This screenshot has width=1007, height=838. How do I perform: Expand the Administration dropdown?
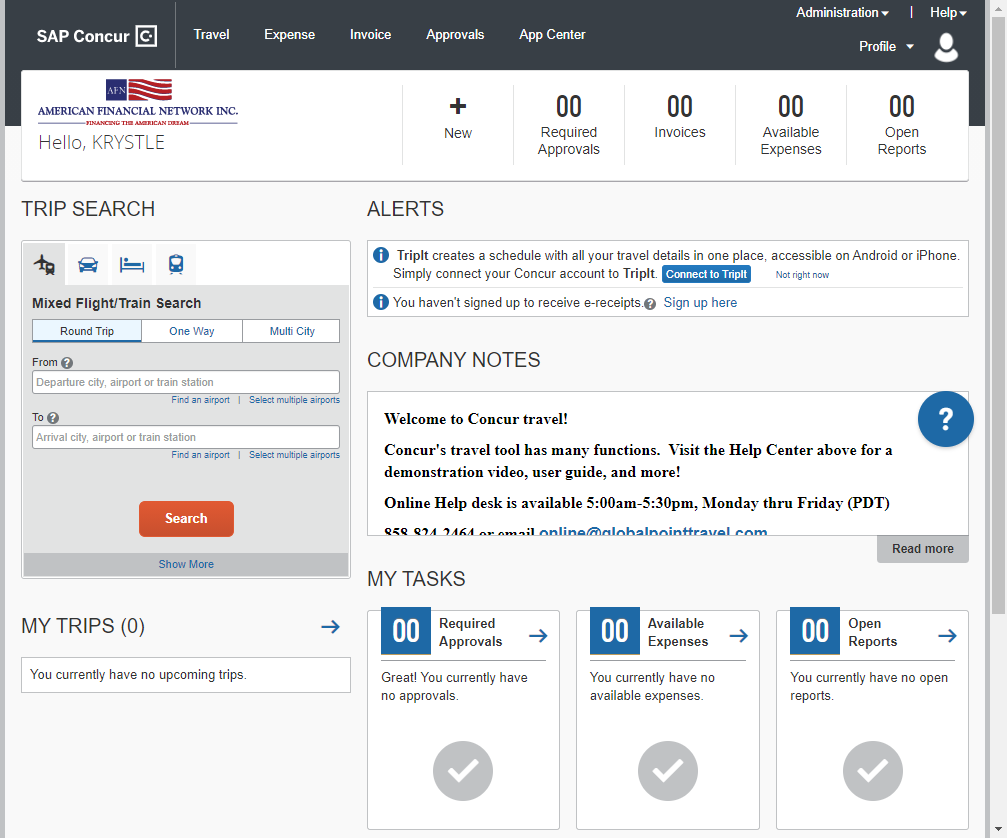(842, 12)
